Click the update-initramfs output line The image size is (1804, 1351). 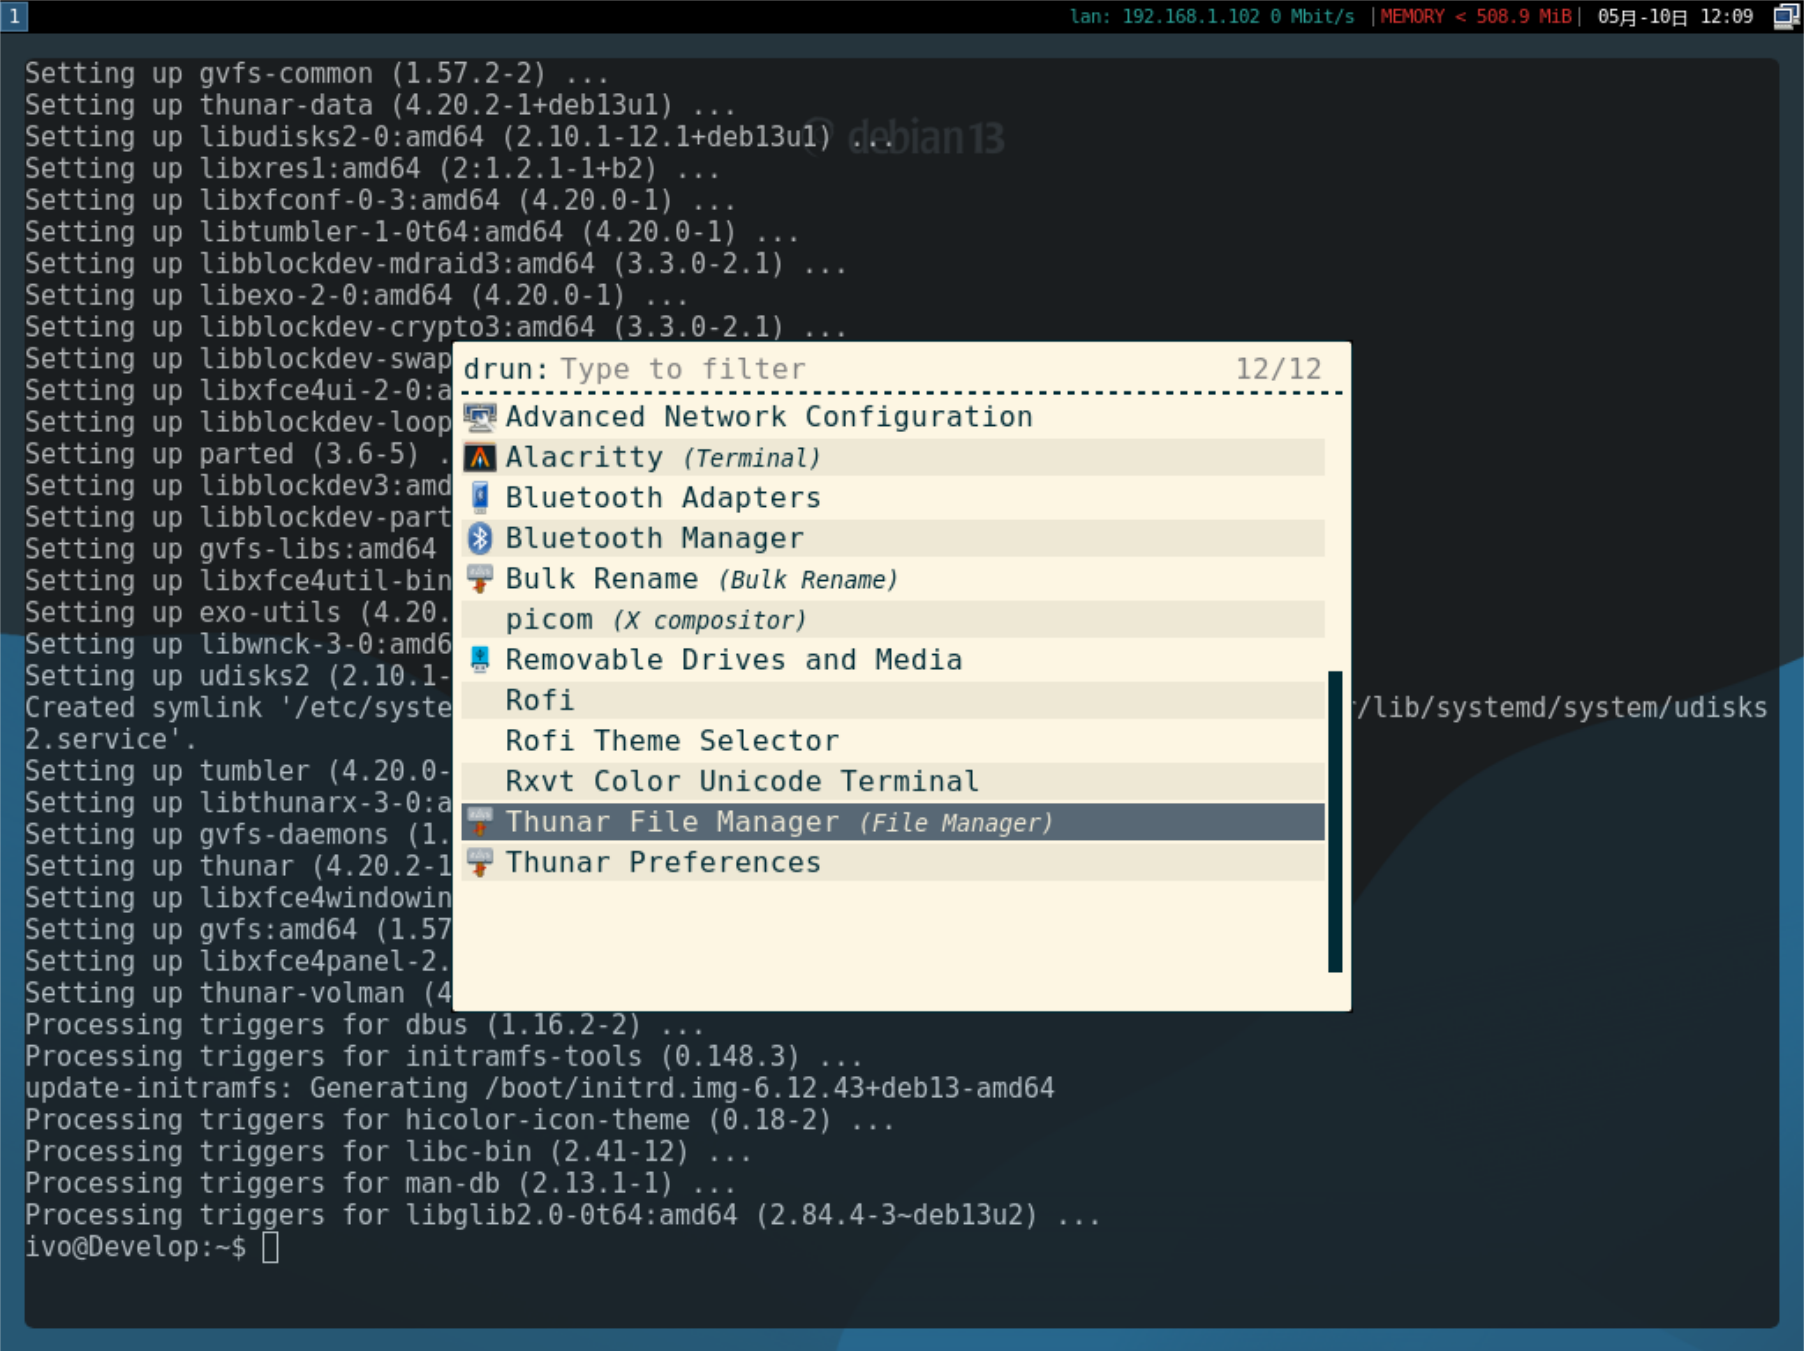540,1088
